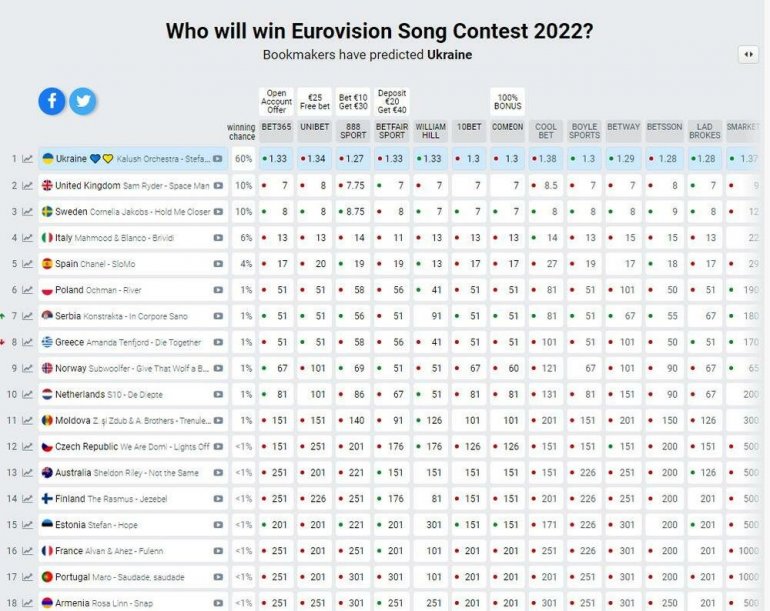Viewport: 770px width, 611px height.
Task: Open the video for Greece's entry
Action: click(218, 342)
